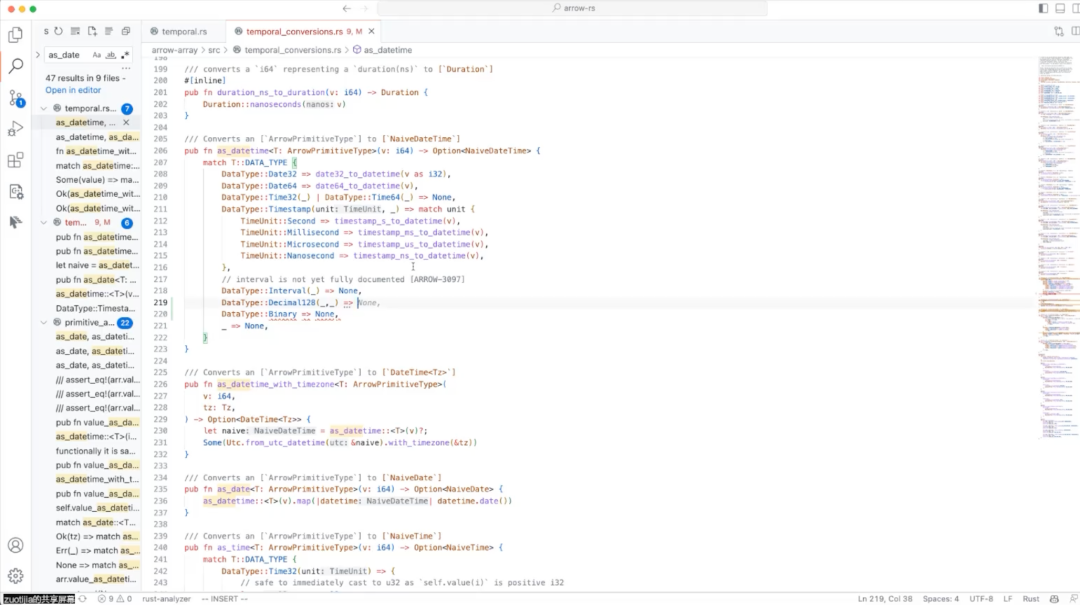Screen dimensions: 1080x605
Task: Open Run and Debug view
Action: tap(15, 129)
